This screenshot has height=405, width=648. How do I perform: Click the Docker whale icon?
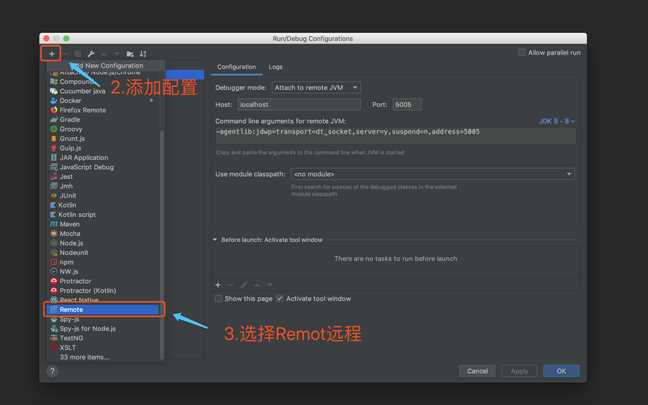54,100
